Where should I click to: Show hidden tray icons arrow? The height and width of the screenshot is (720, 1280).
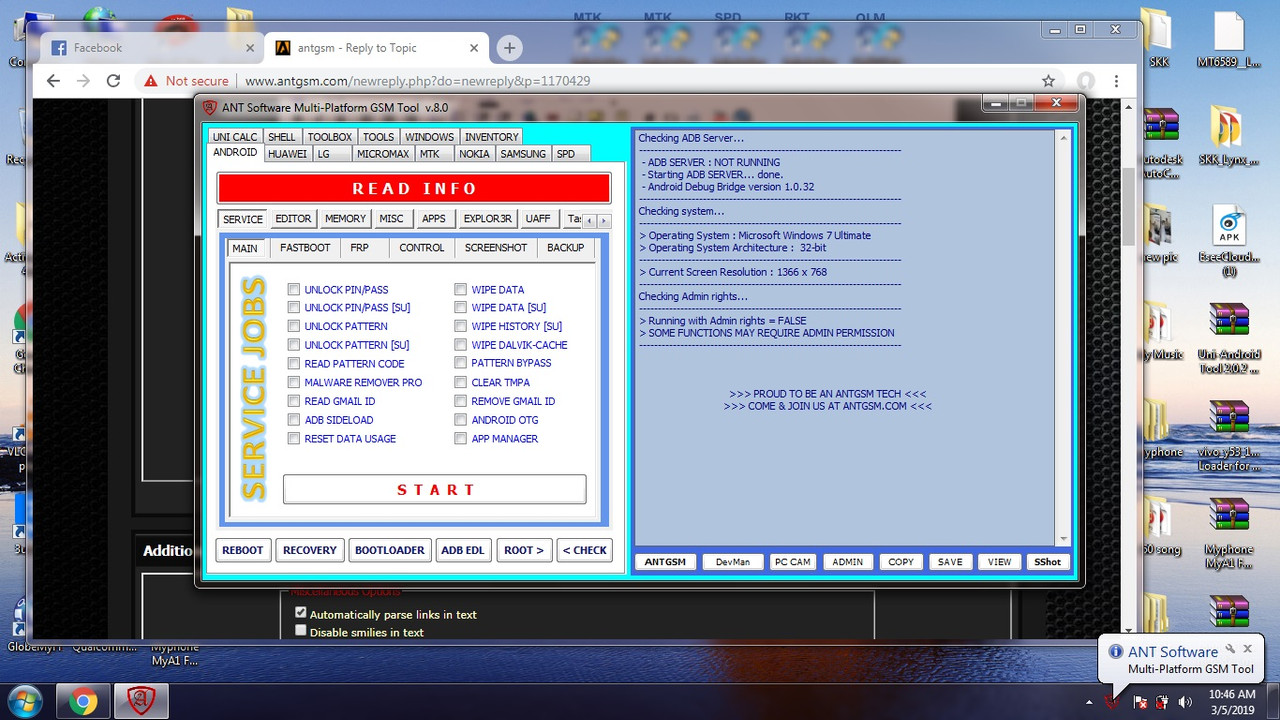pyautogui.click(x=1090, y=702)
